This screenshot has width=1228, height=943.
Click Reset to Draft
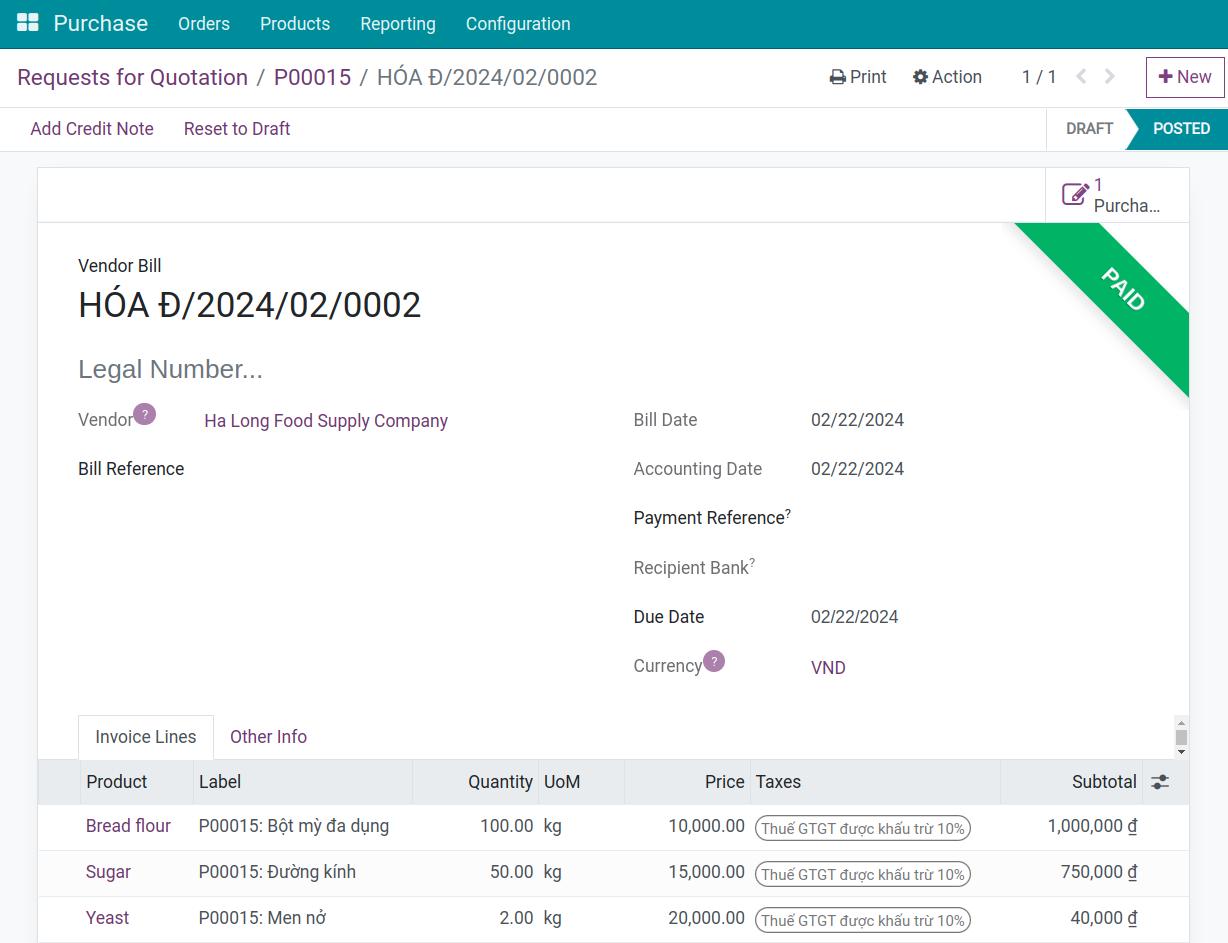point(237,129)
